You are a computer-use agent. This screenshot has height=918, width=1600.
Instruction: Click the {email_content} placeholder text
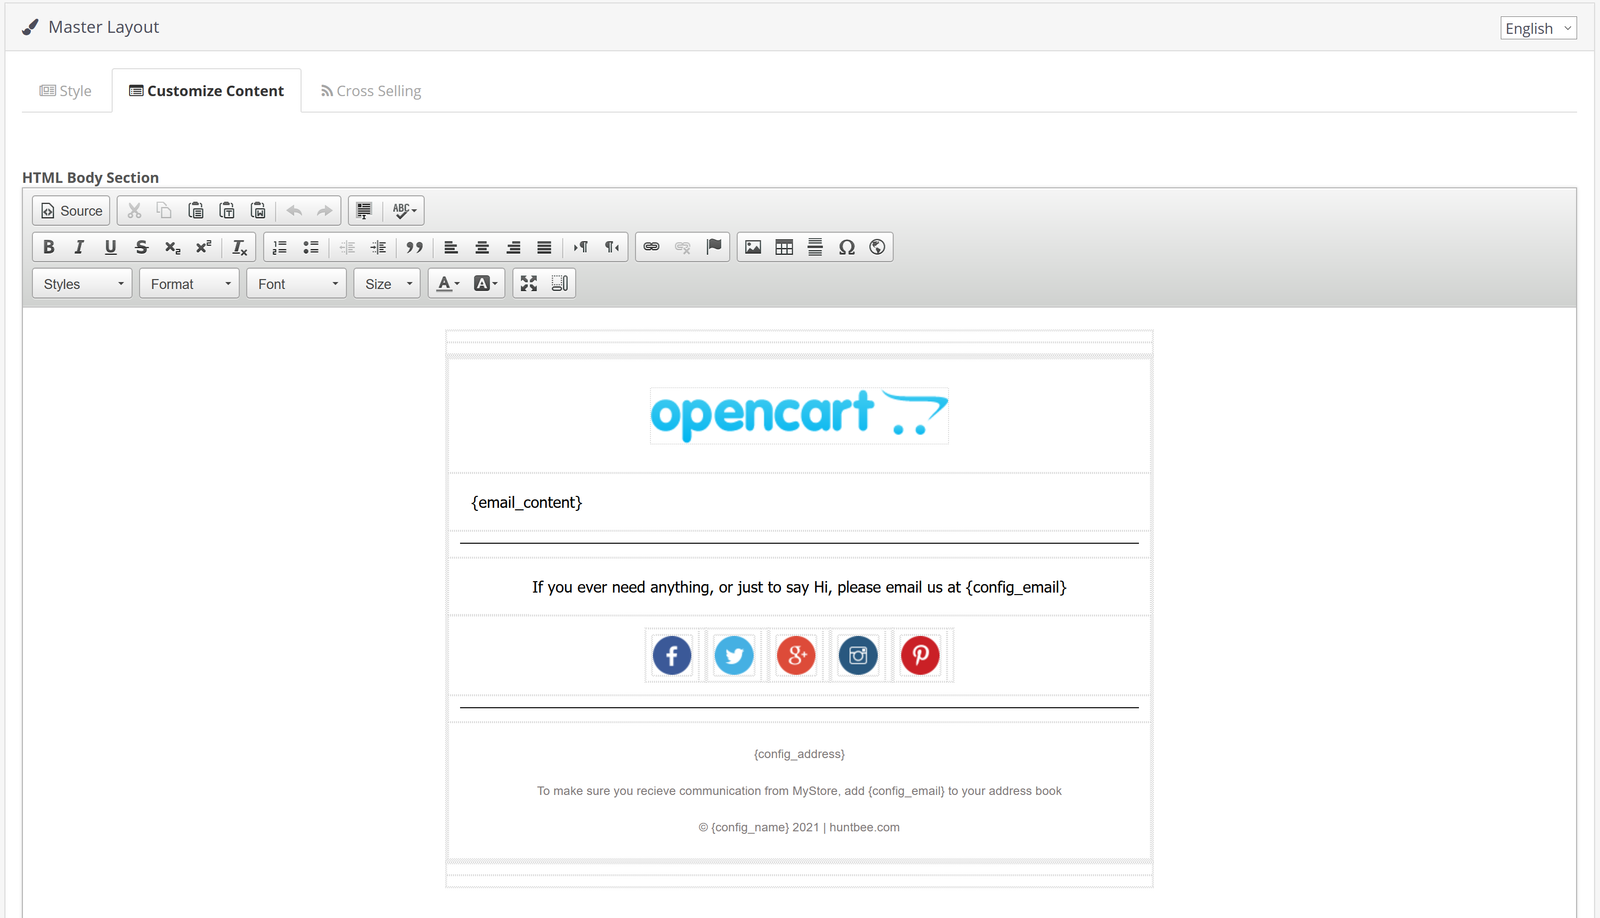[x=526, y=502]
